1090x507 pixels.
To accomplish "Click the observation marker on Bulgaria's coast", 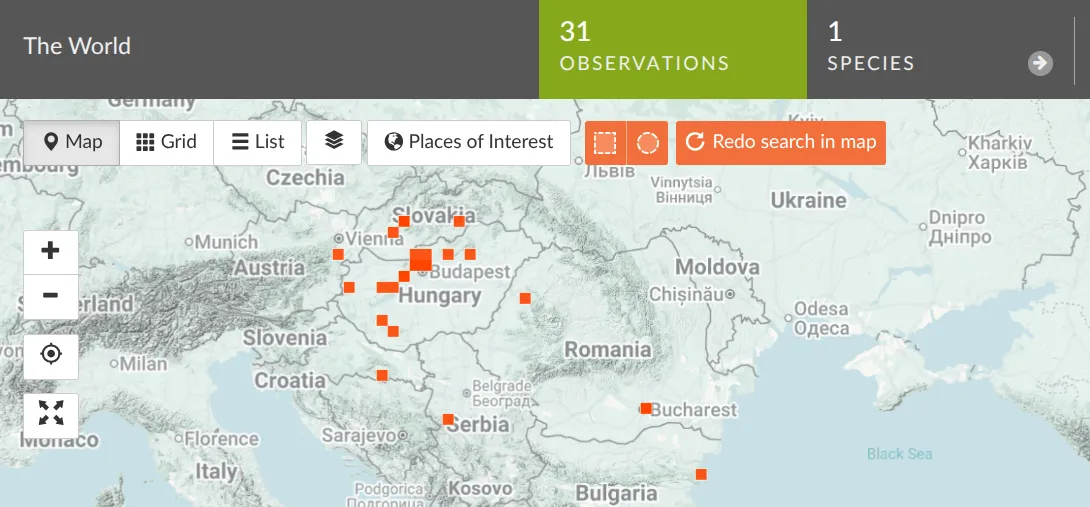I will point(701,474).
